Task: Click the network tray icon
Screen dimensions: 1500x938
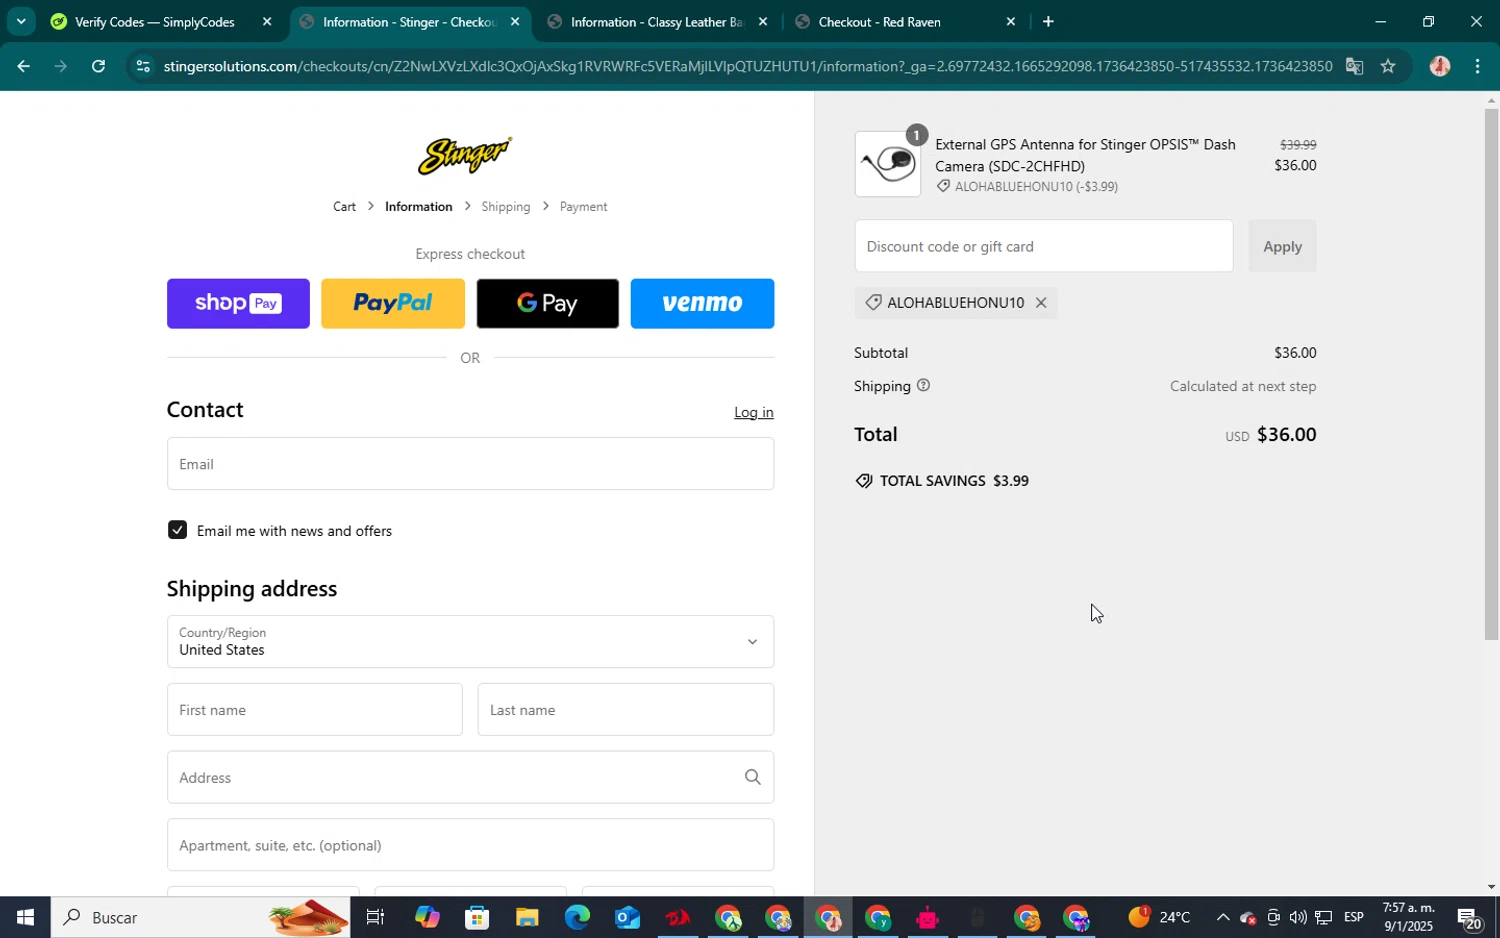Action: click(x=1323, y=917)
